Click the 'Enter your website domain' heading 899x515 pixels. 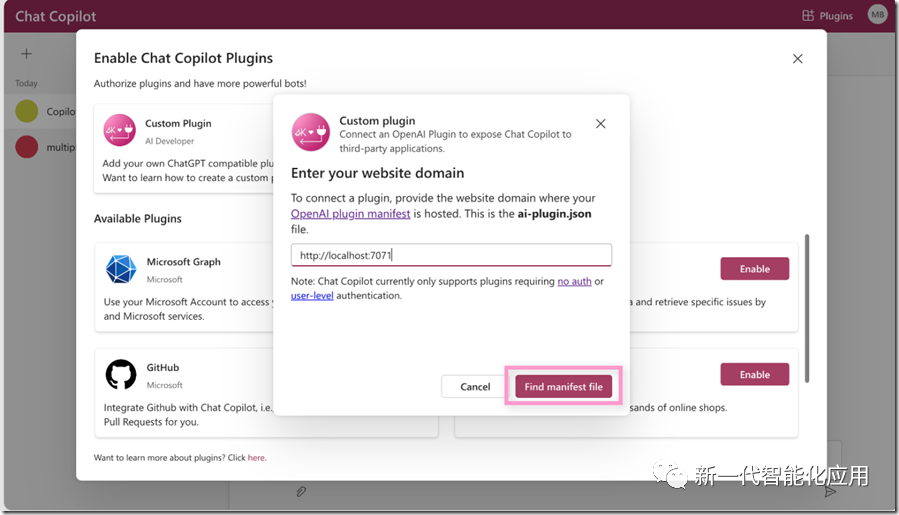(377, 173)
